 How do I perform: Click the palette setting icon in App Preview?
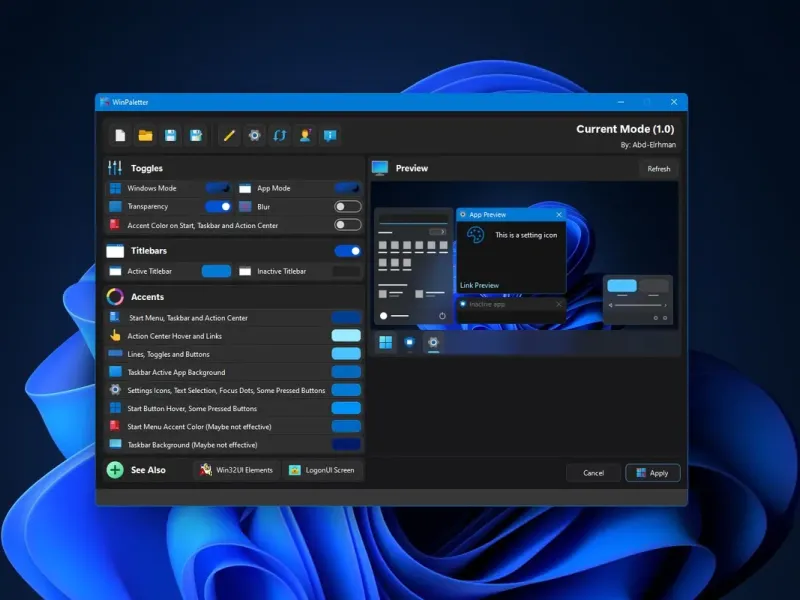[476, 235]
